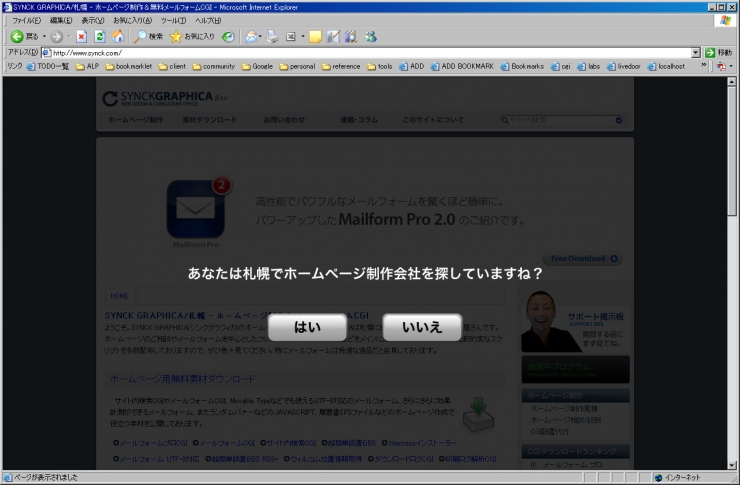The height and width of the screenshot is (485, 740).
Task: Open the 表示(V) menu
Action: click(x=92, y=20)
